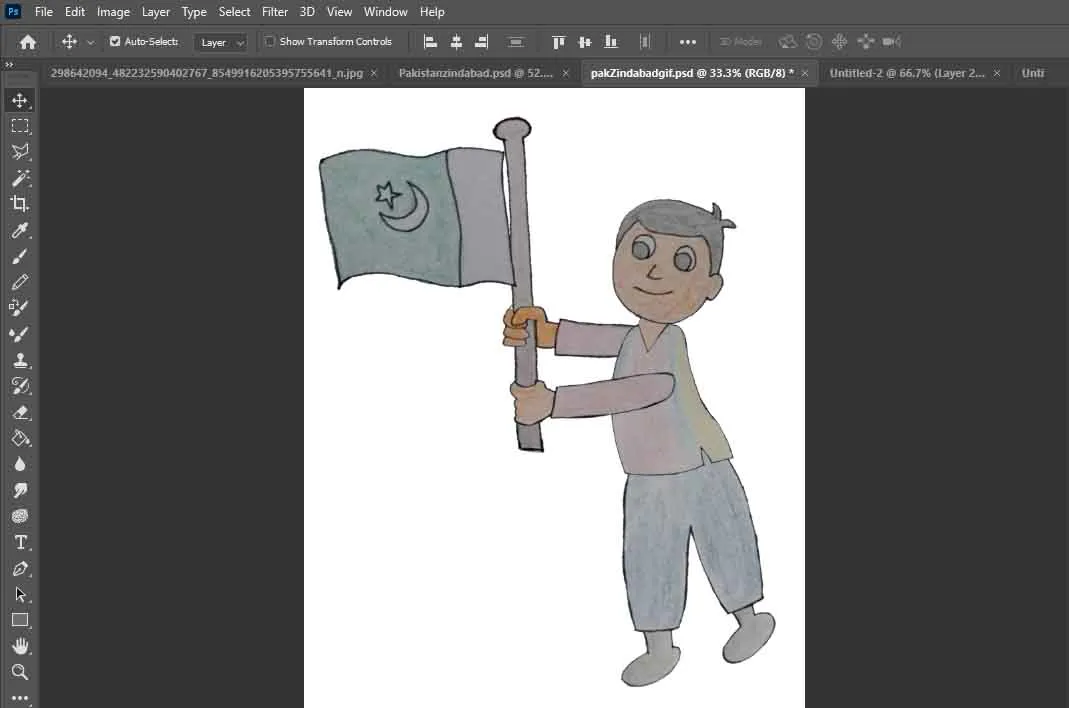1069x708 pixels.
Task: Select the Crop tool
Action: click(19, 204)
